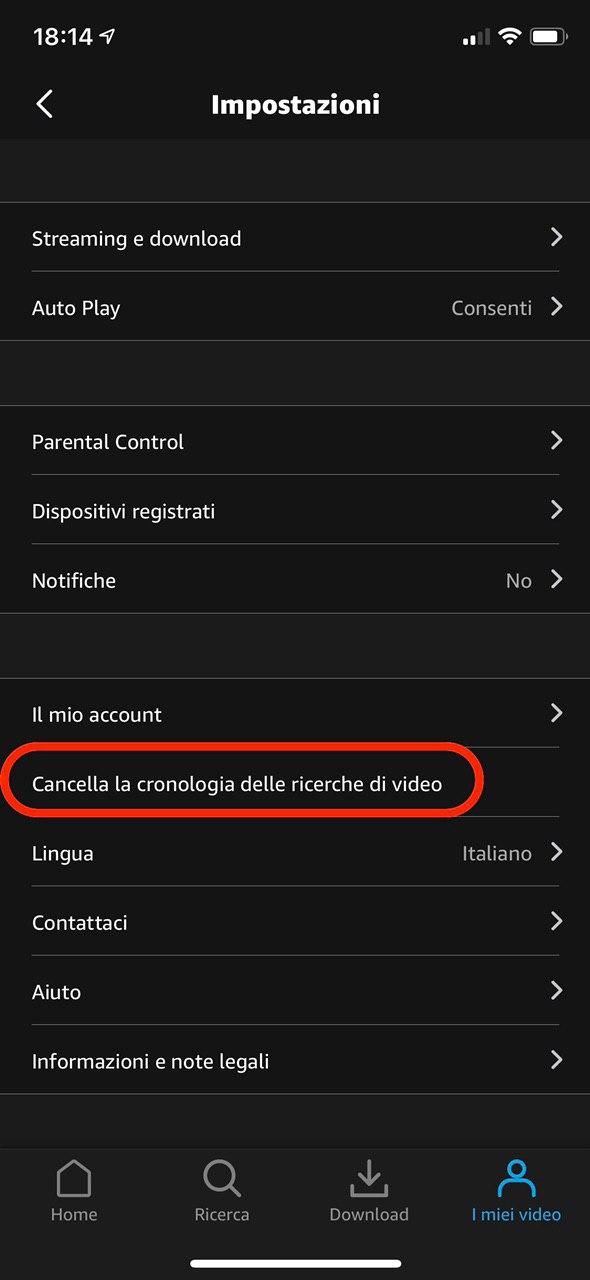This screenshot has height=1280, width=590.
Task: Tap the Impostazioni page title
Action: [x=295, y=105]
